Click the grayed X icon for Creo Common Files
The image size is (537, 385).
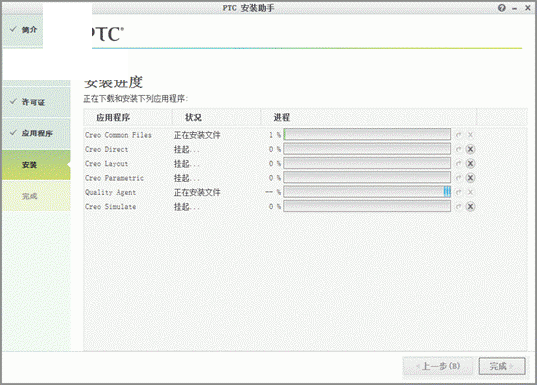[x=470, y=135]
